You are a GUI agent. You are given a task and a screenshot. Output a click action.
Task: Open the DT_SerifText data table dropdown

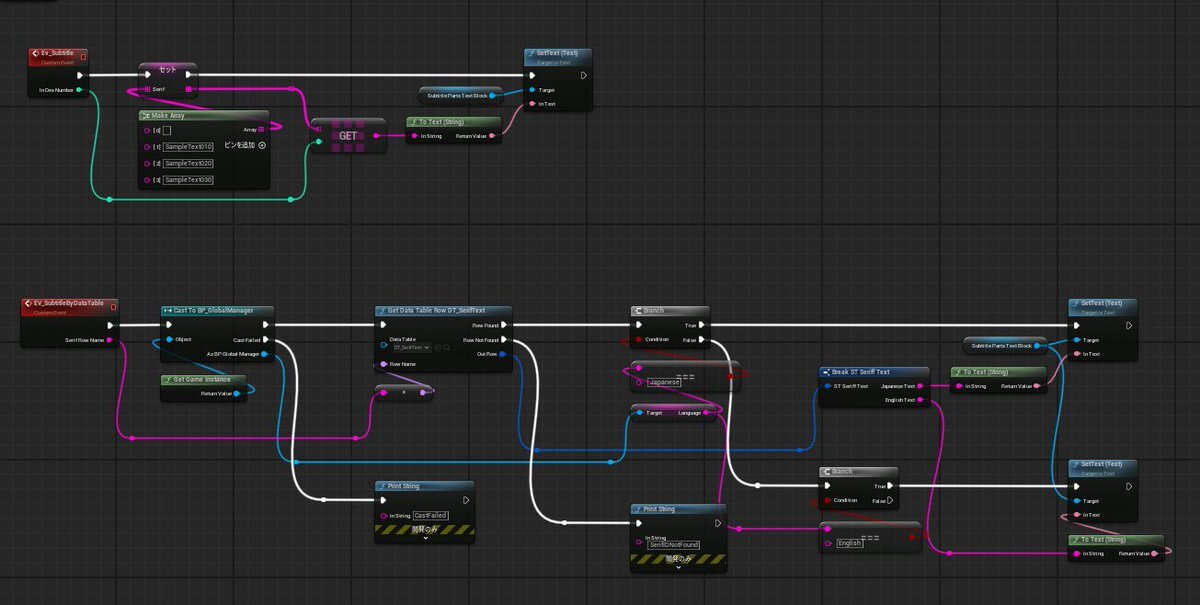click(410, 347)
